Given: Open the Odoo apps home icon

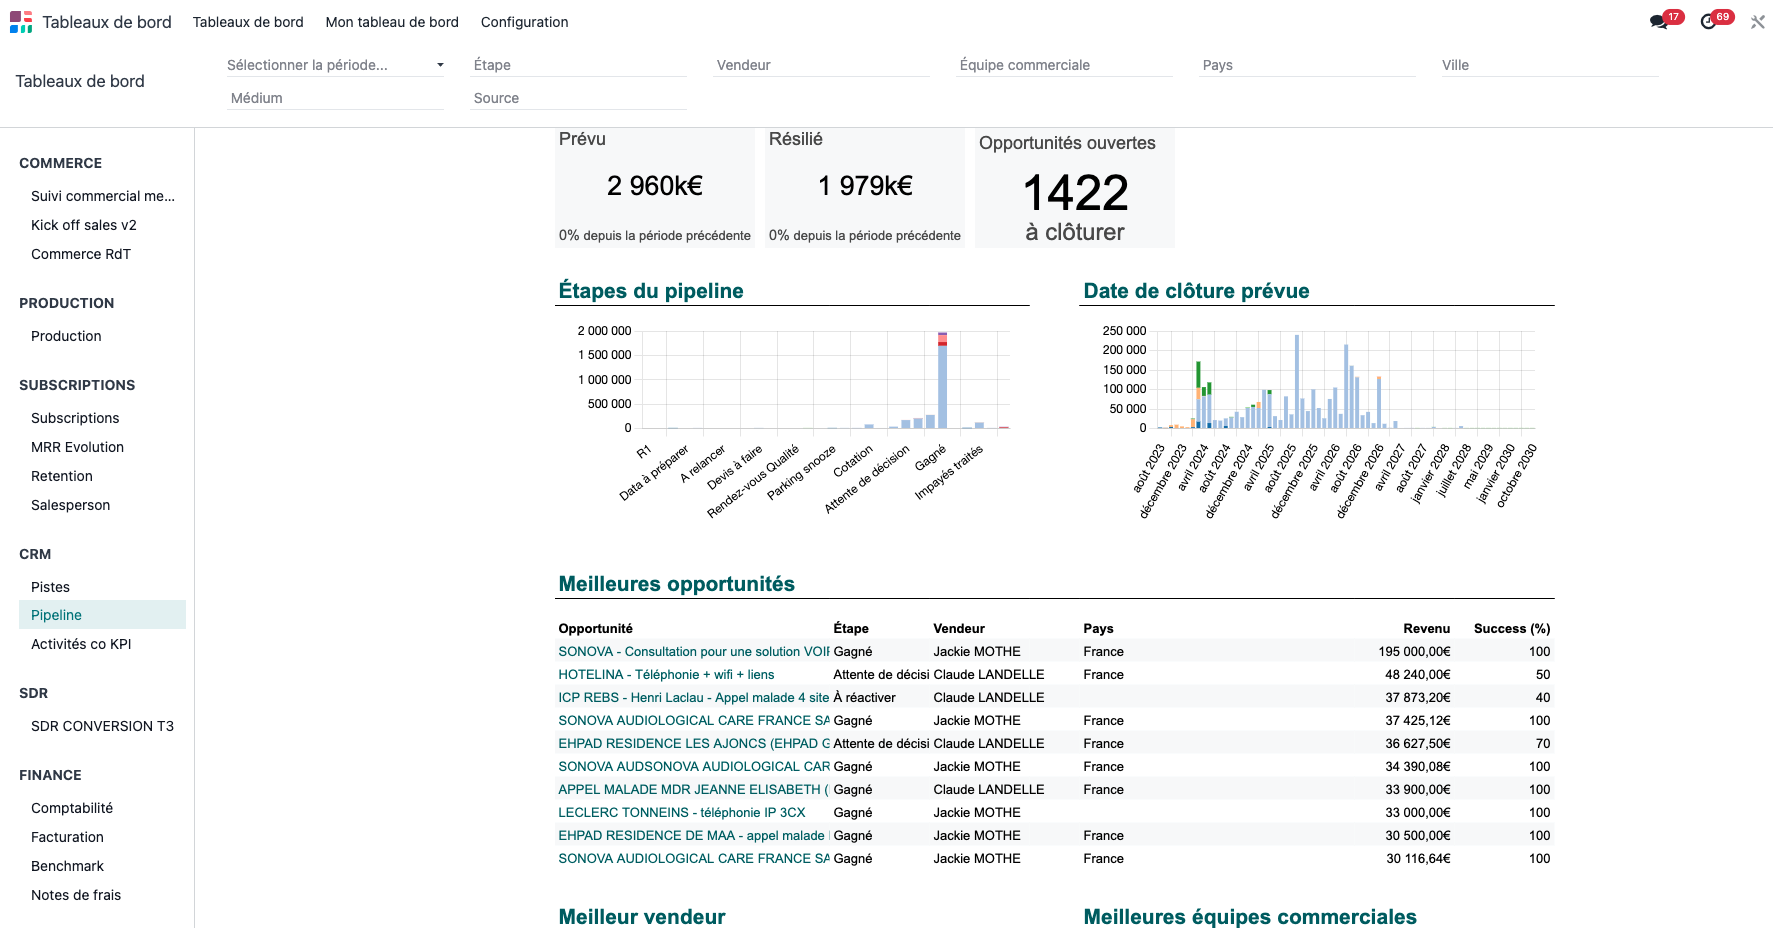Looking at the screenshot, I should point(21,22).
